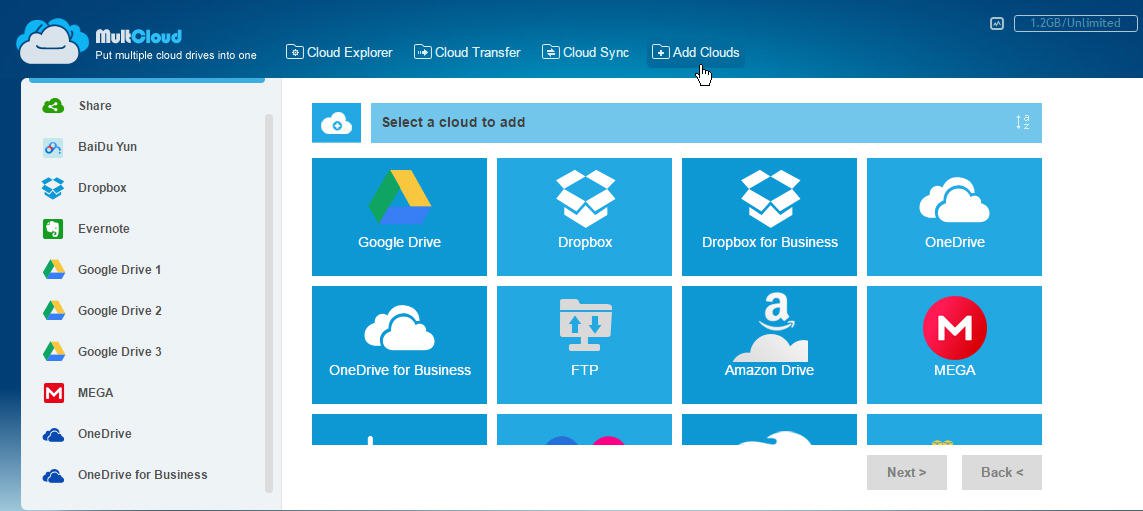Select OneDrive for Business in sidebar
The width and height of the screenshot is (1143, 511).
point(144,475)
